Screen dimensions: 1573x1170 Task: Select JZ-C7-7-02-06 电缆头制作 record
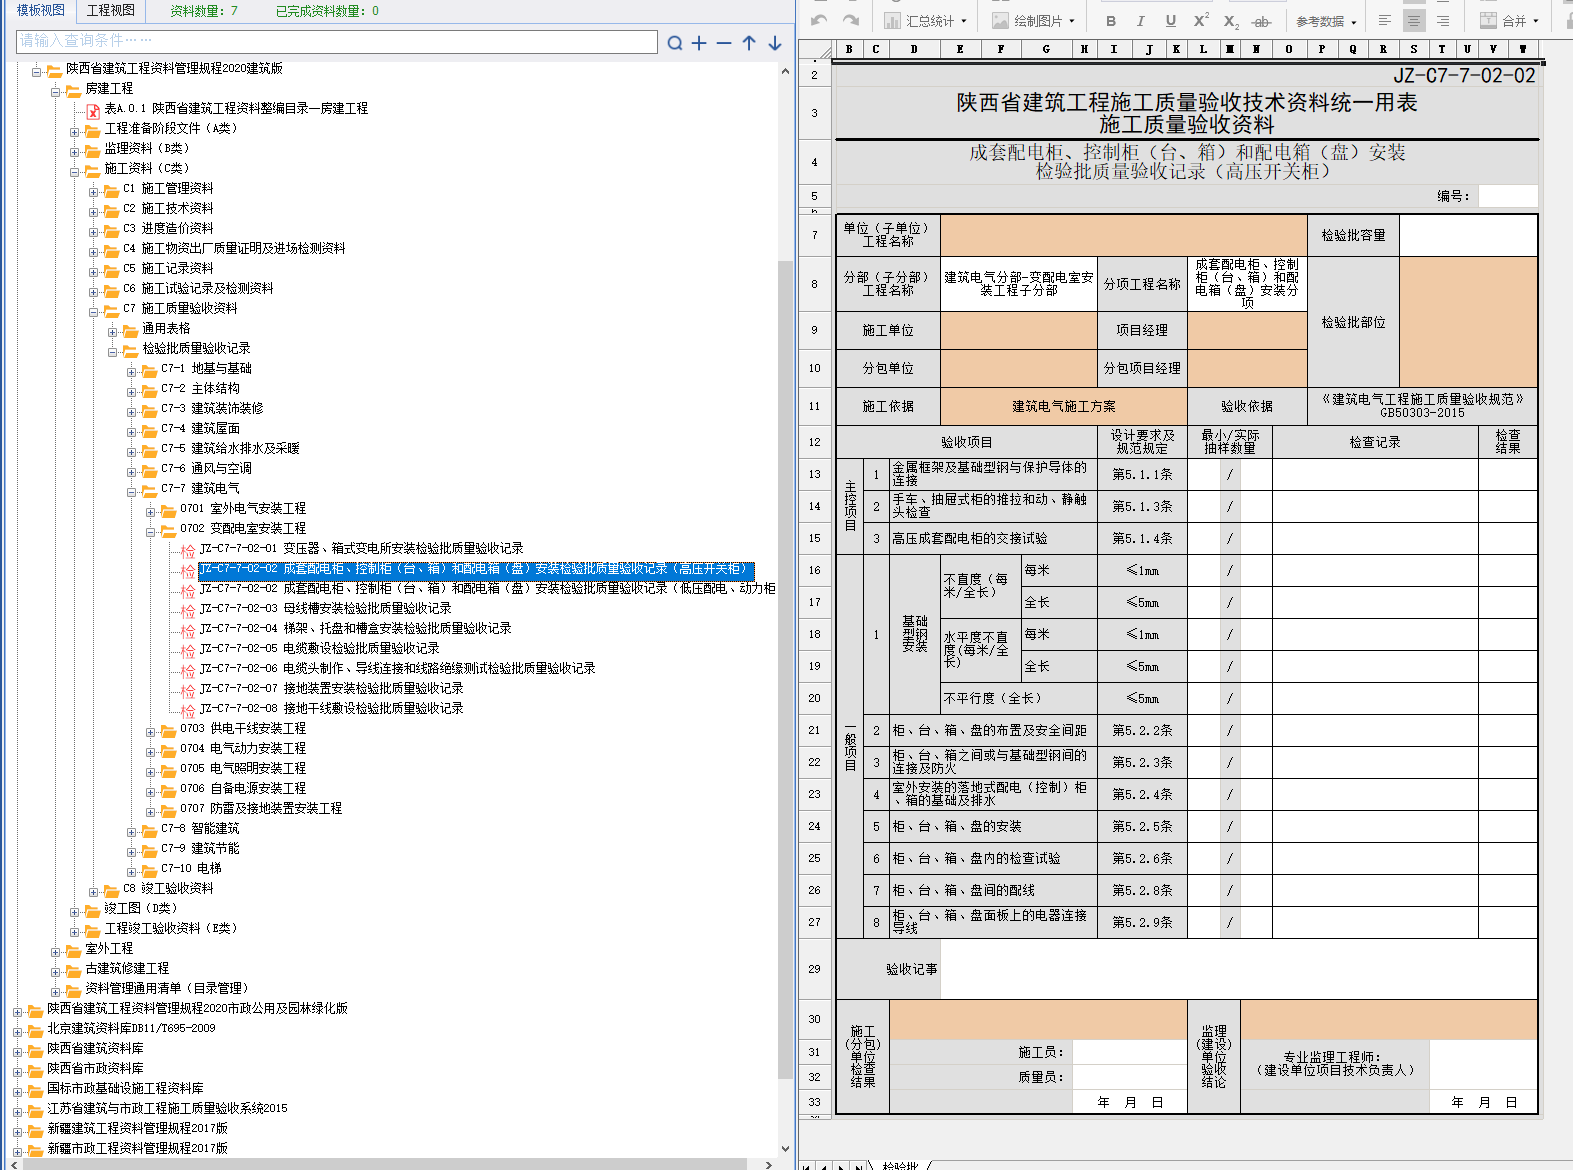pyautogui.click(x=397, y=668)
